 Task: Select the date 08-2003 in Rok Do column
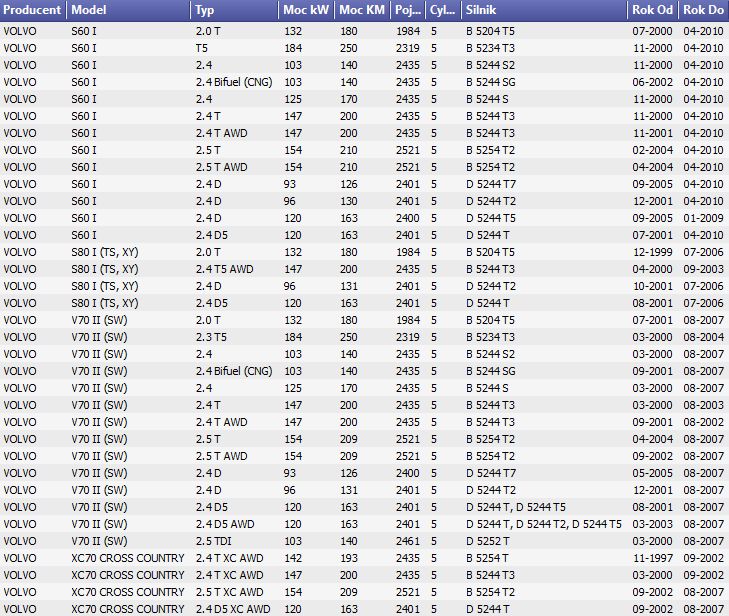click(x=703, y=405)
